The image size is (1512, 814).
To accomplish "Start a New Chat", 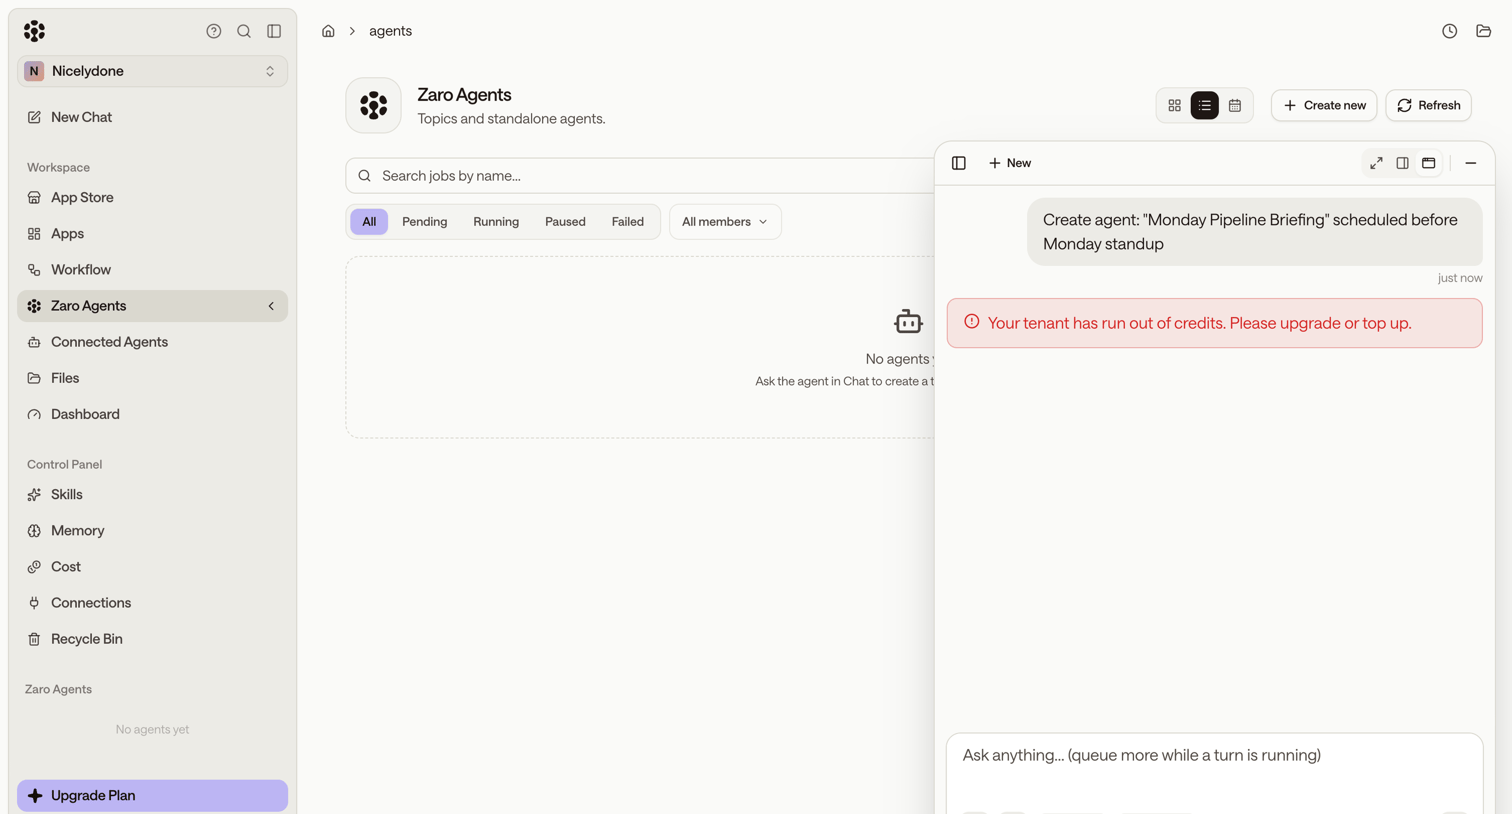I will point(152,117).
